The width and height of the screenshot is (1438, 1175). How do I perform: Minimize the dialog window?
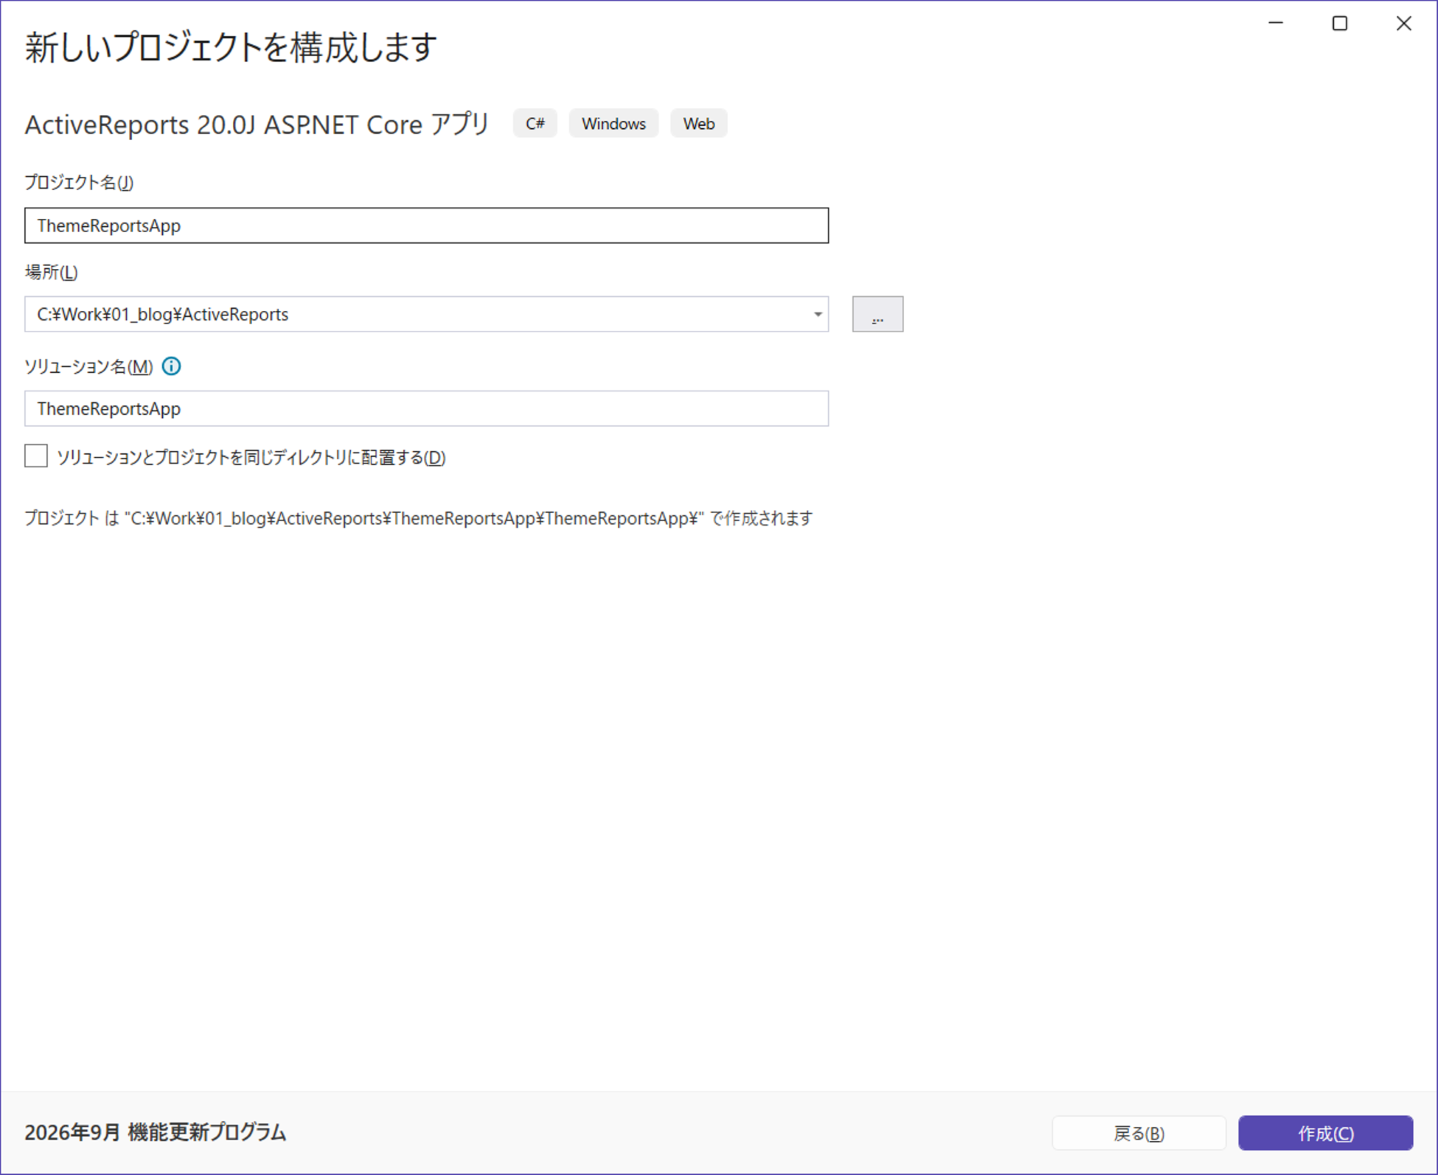(x=1276, y=23)
